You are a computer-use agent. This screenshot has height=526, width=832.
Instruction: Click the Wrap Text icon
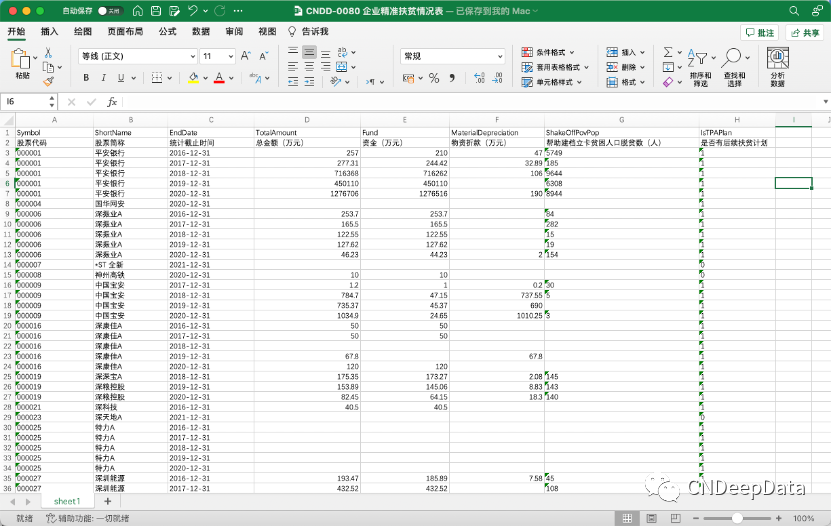(x=342, y=52)
